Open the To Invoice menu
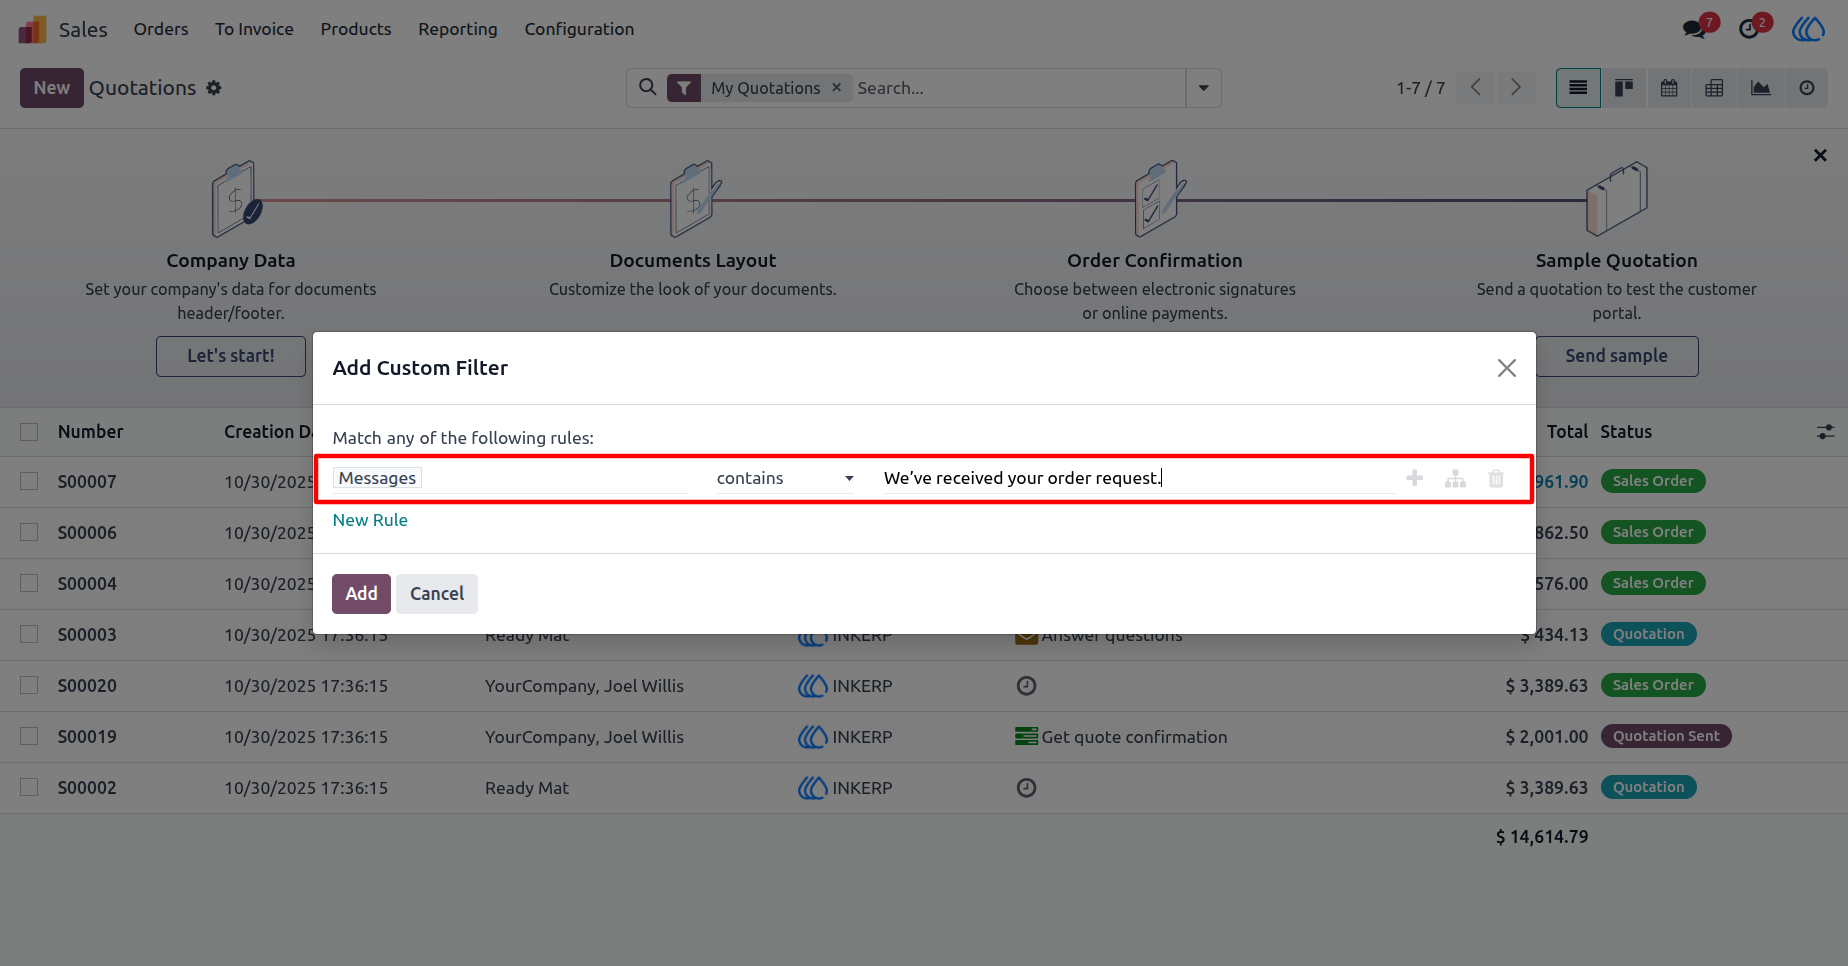The height and width of the screenshot is (966, 1848). [254, 29]
